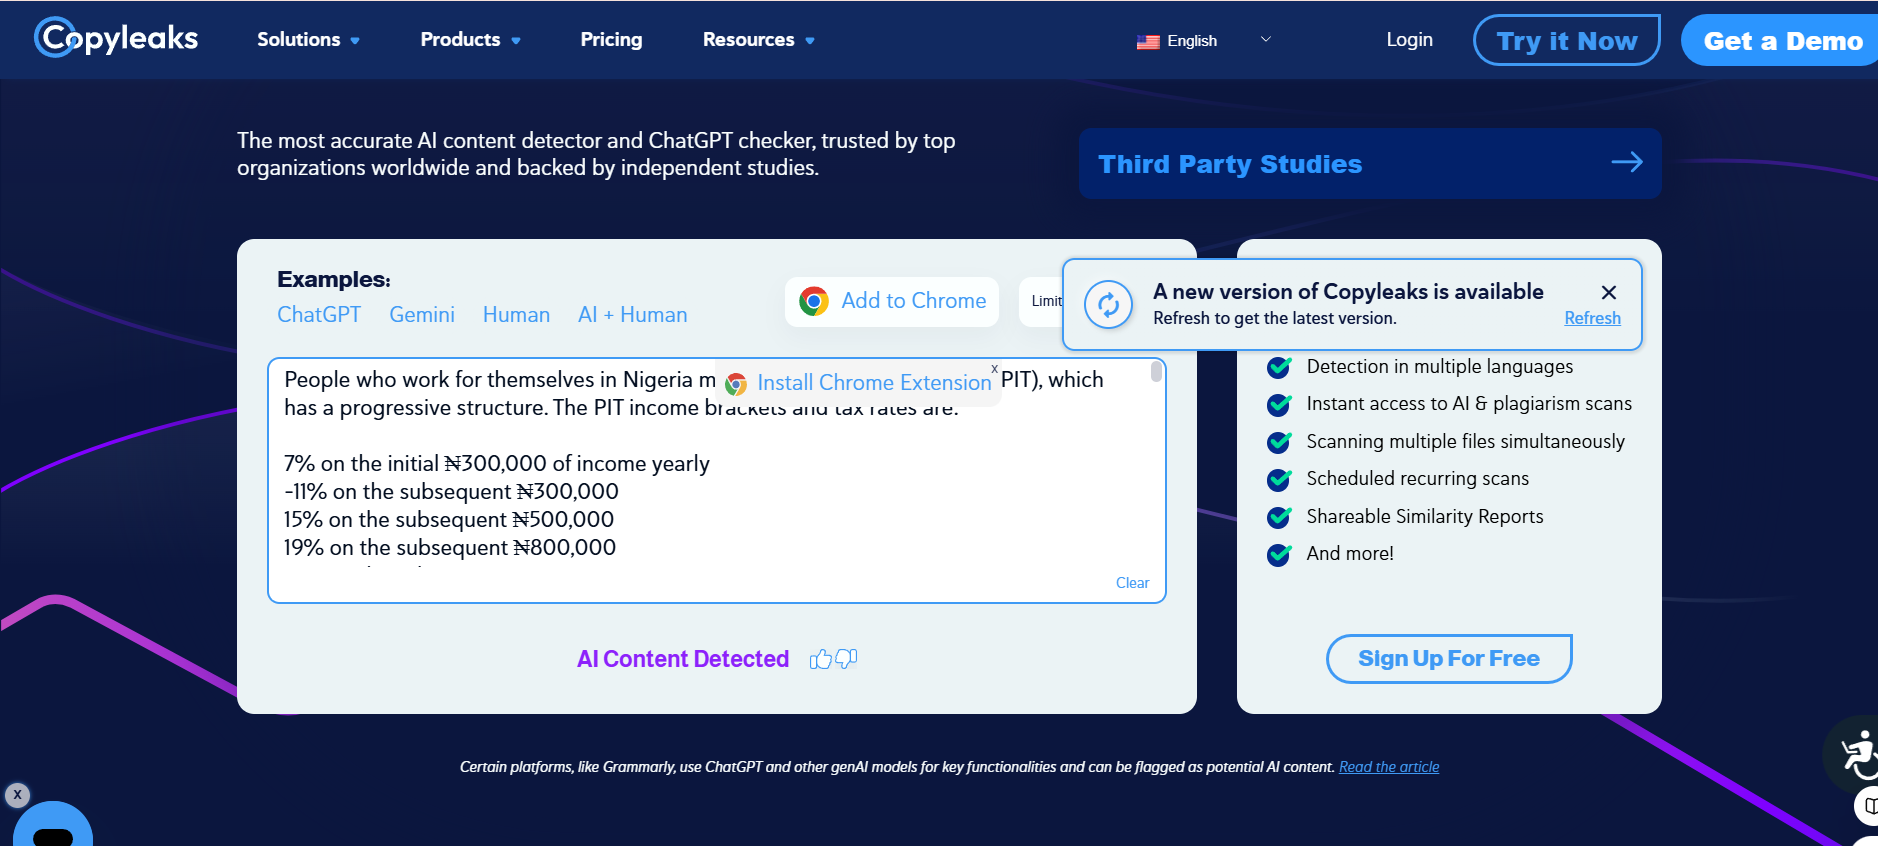This screenshot has width=1878, height=846.
Task: Expand the Products menu arrow
Action: click(x=516, y=41)
